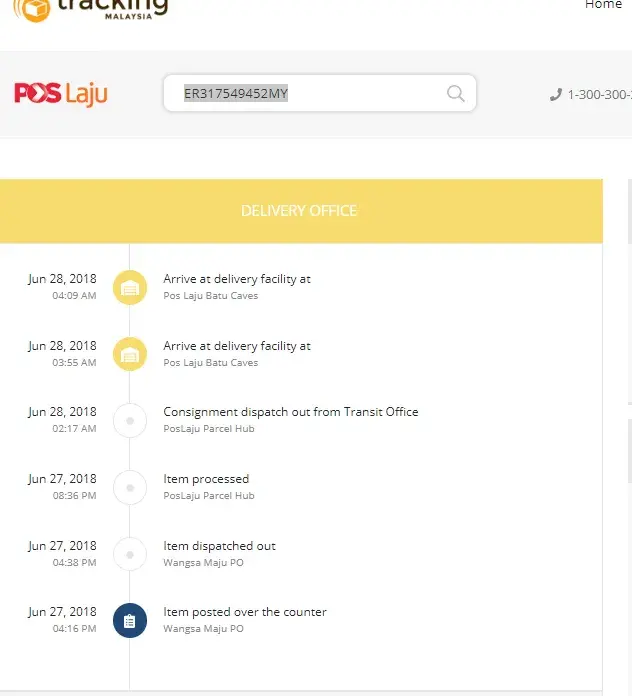Click the Item processed timeline dot
The height and width of the screenshot is (696, 632).
pos(130,487)
